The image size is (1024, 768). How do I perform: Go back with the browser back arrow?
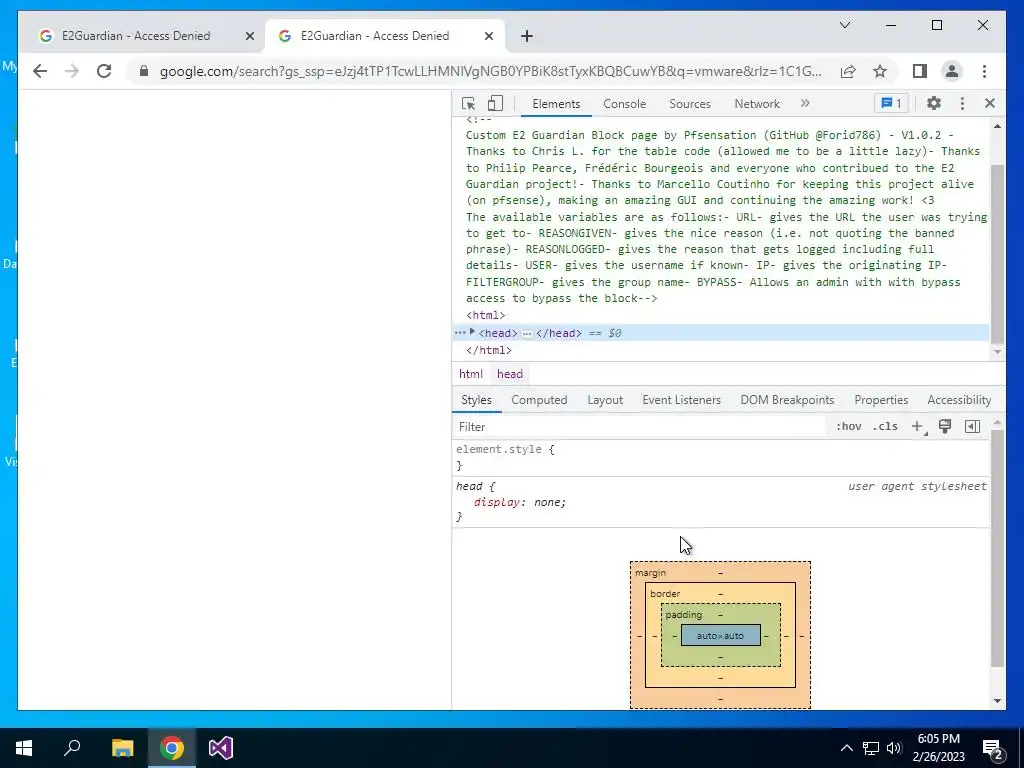point(40,71)
